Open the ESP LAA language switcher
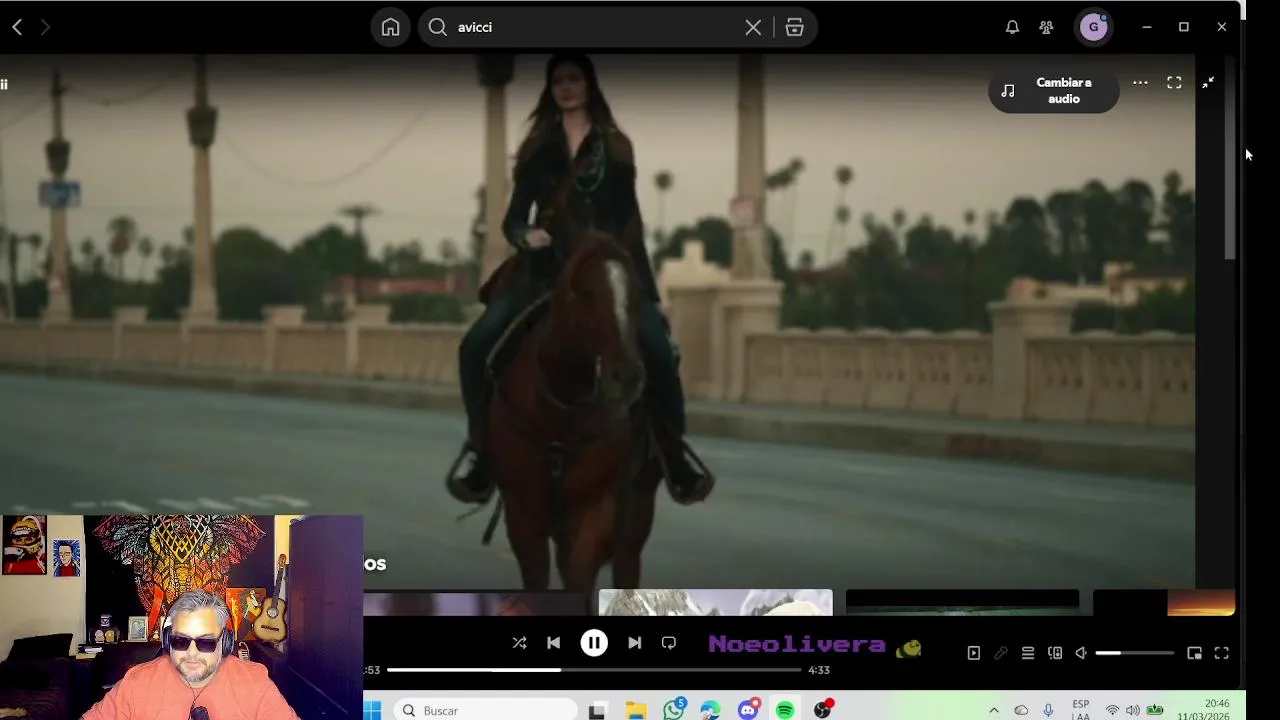This screenshot has height=720, width=1280. (x=1081, y=710)
